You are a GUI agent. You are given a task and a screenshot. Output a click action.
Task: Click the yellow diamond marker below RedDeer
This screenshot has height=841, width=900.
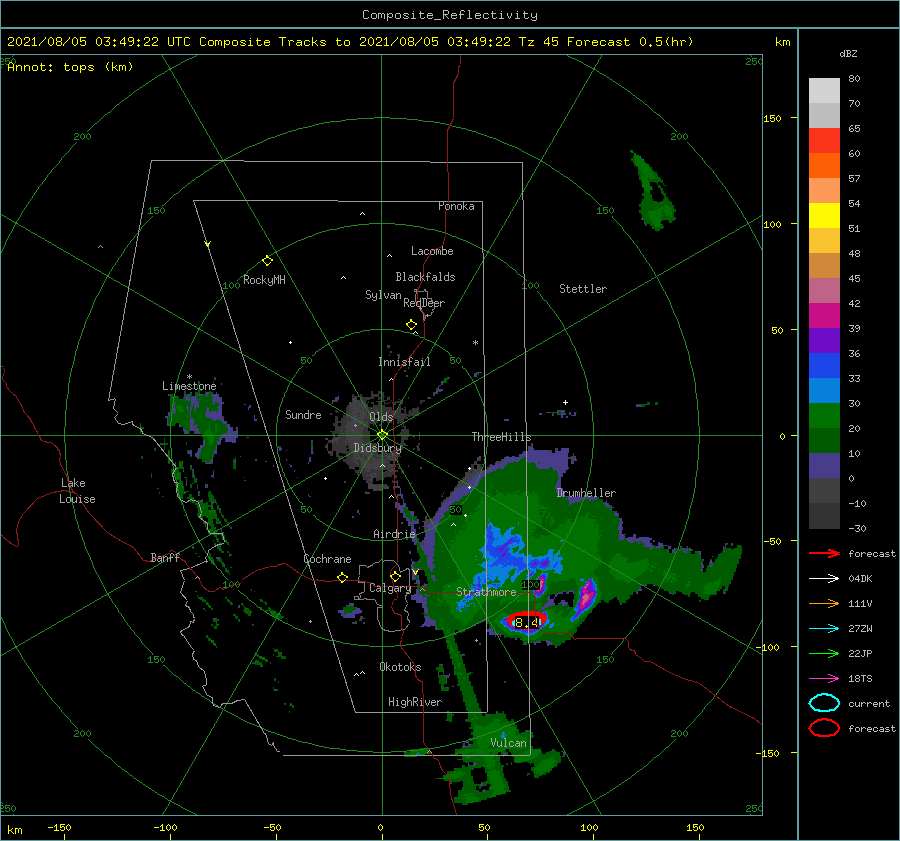(411, 324)
